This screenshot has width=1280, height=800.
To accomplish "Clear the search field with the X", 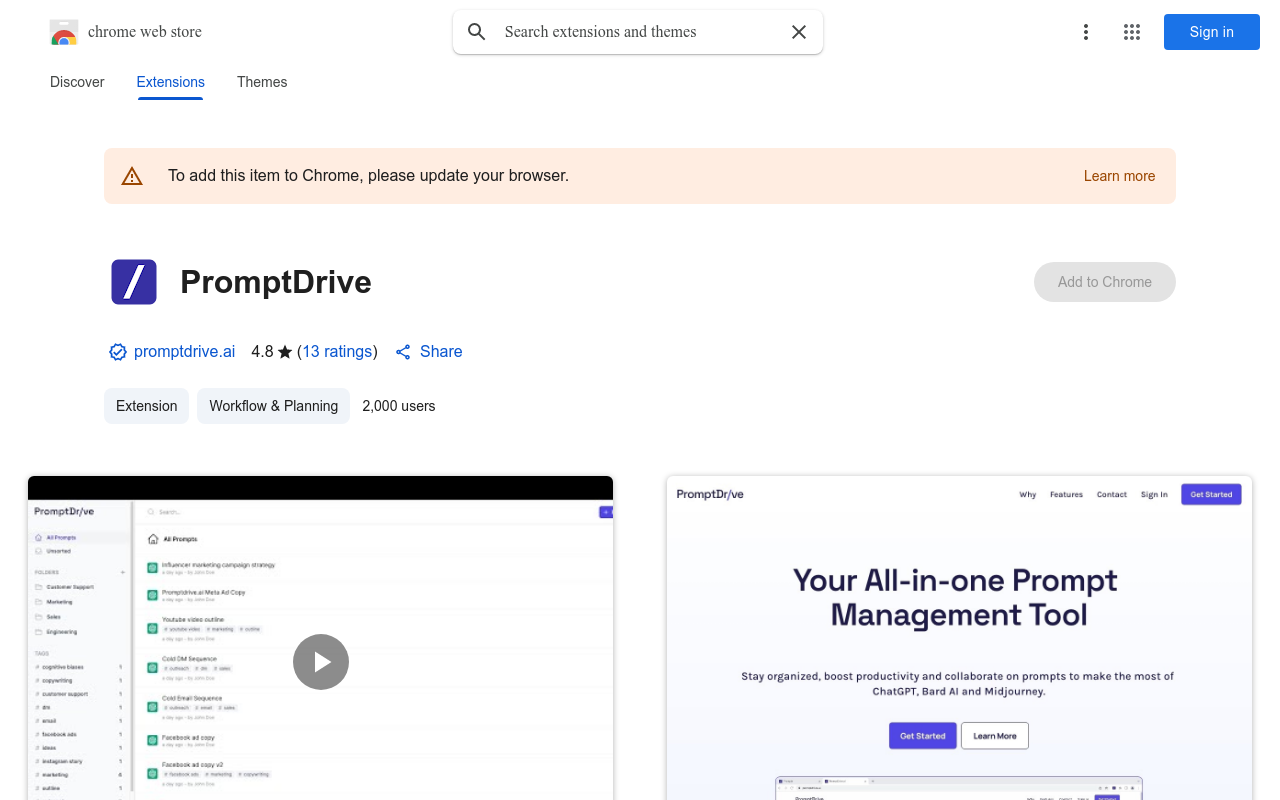I will (x=799, y=32).
